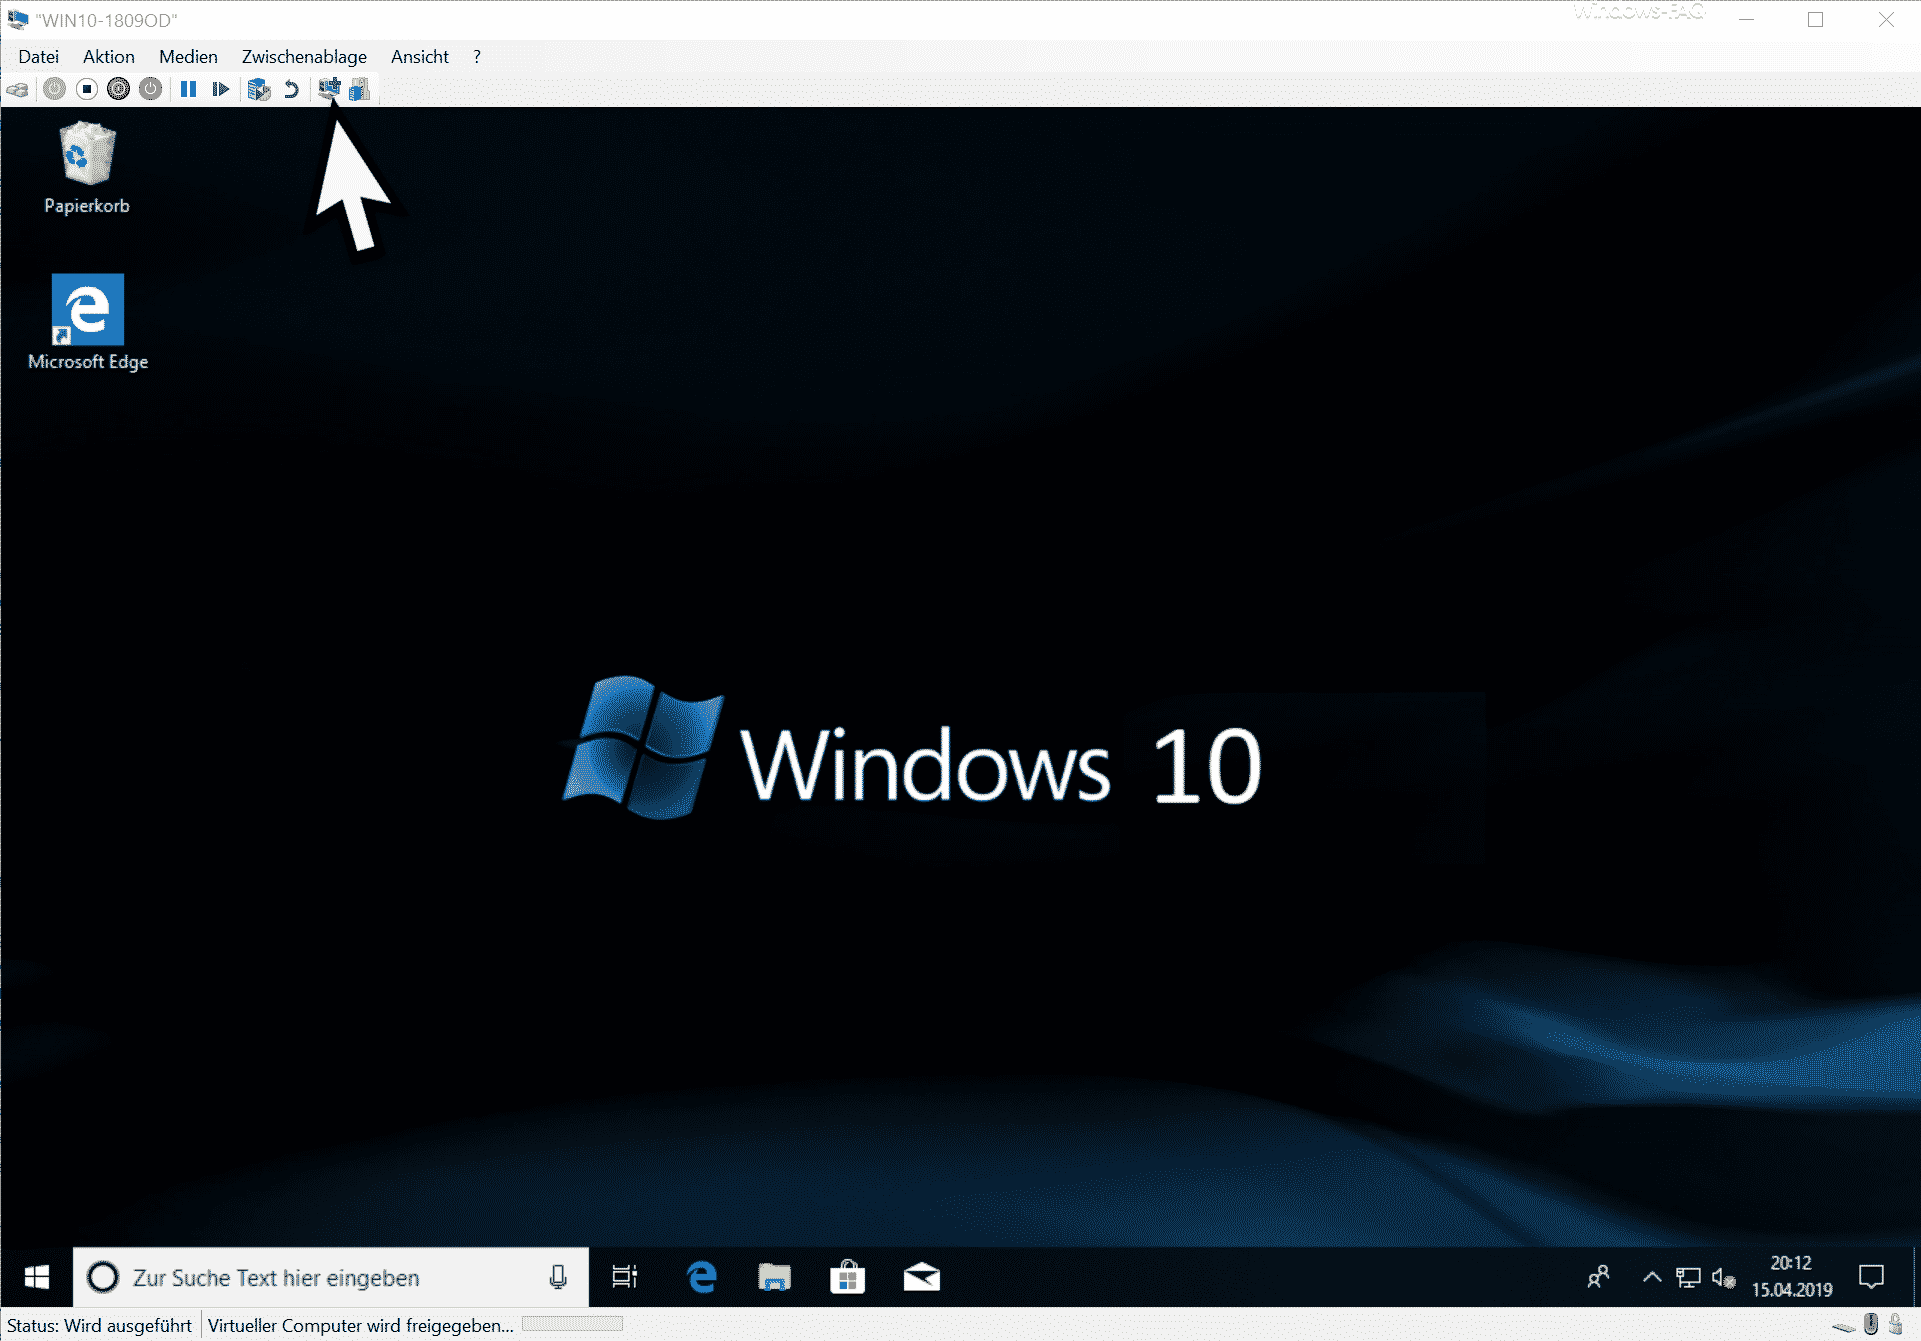This screenshot has width=1921, height=1341.
Task: Click the Save state power icon
Action: 151,90
